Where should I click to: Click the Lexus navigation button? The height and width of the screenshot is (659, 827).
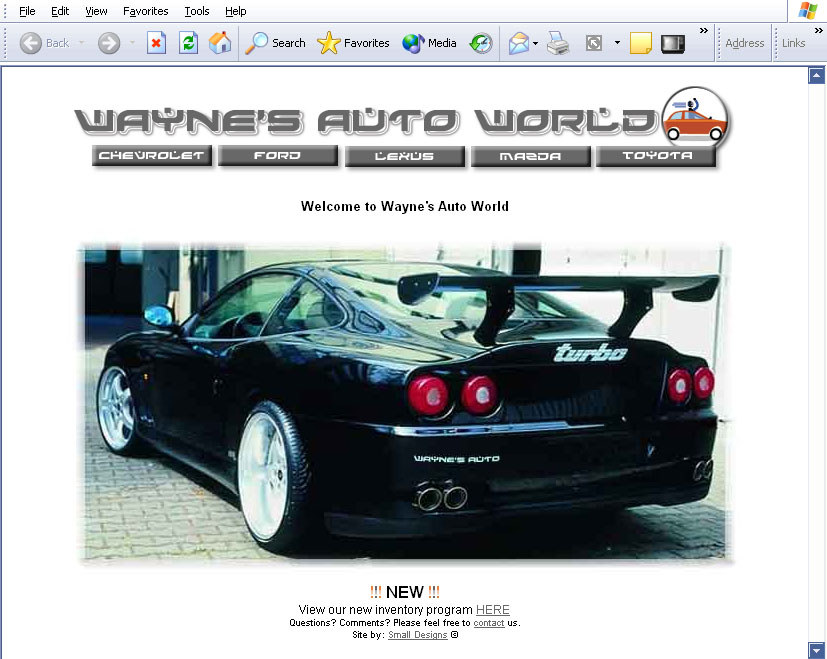[405, 156]
